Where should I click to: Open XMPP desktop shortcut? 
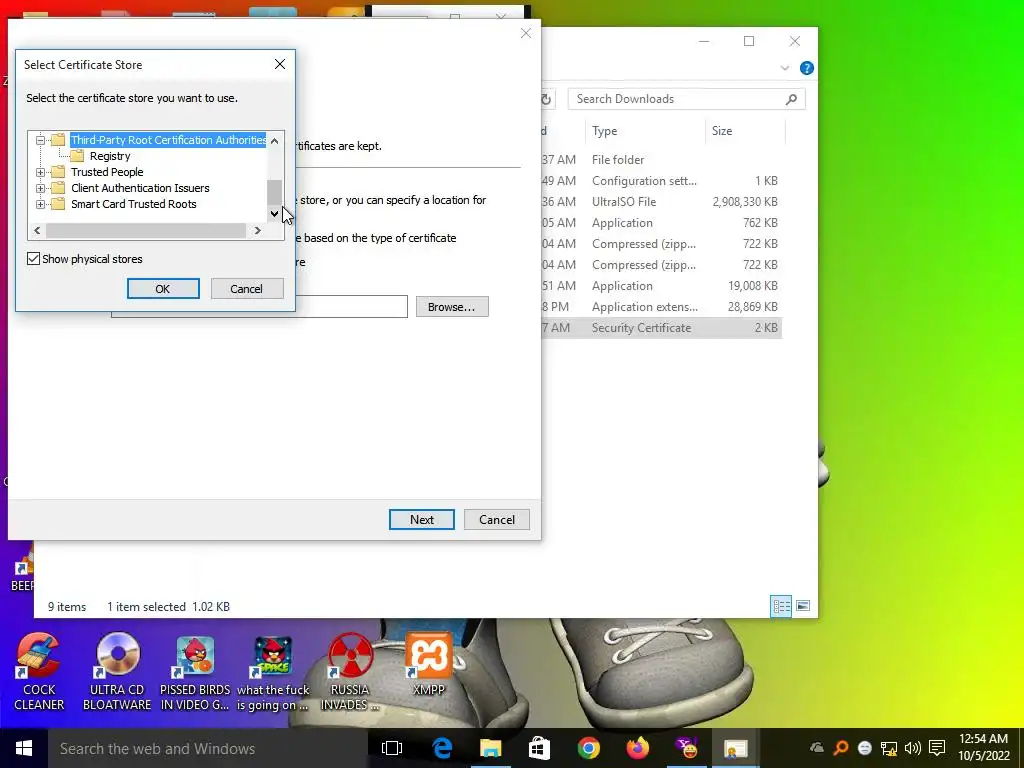(x=428, y=665)
